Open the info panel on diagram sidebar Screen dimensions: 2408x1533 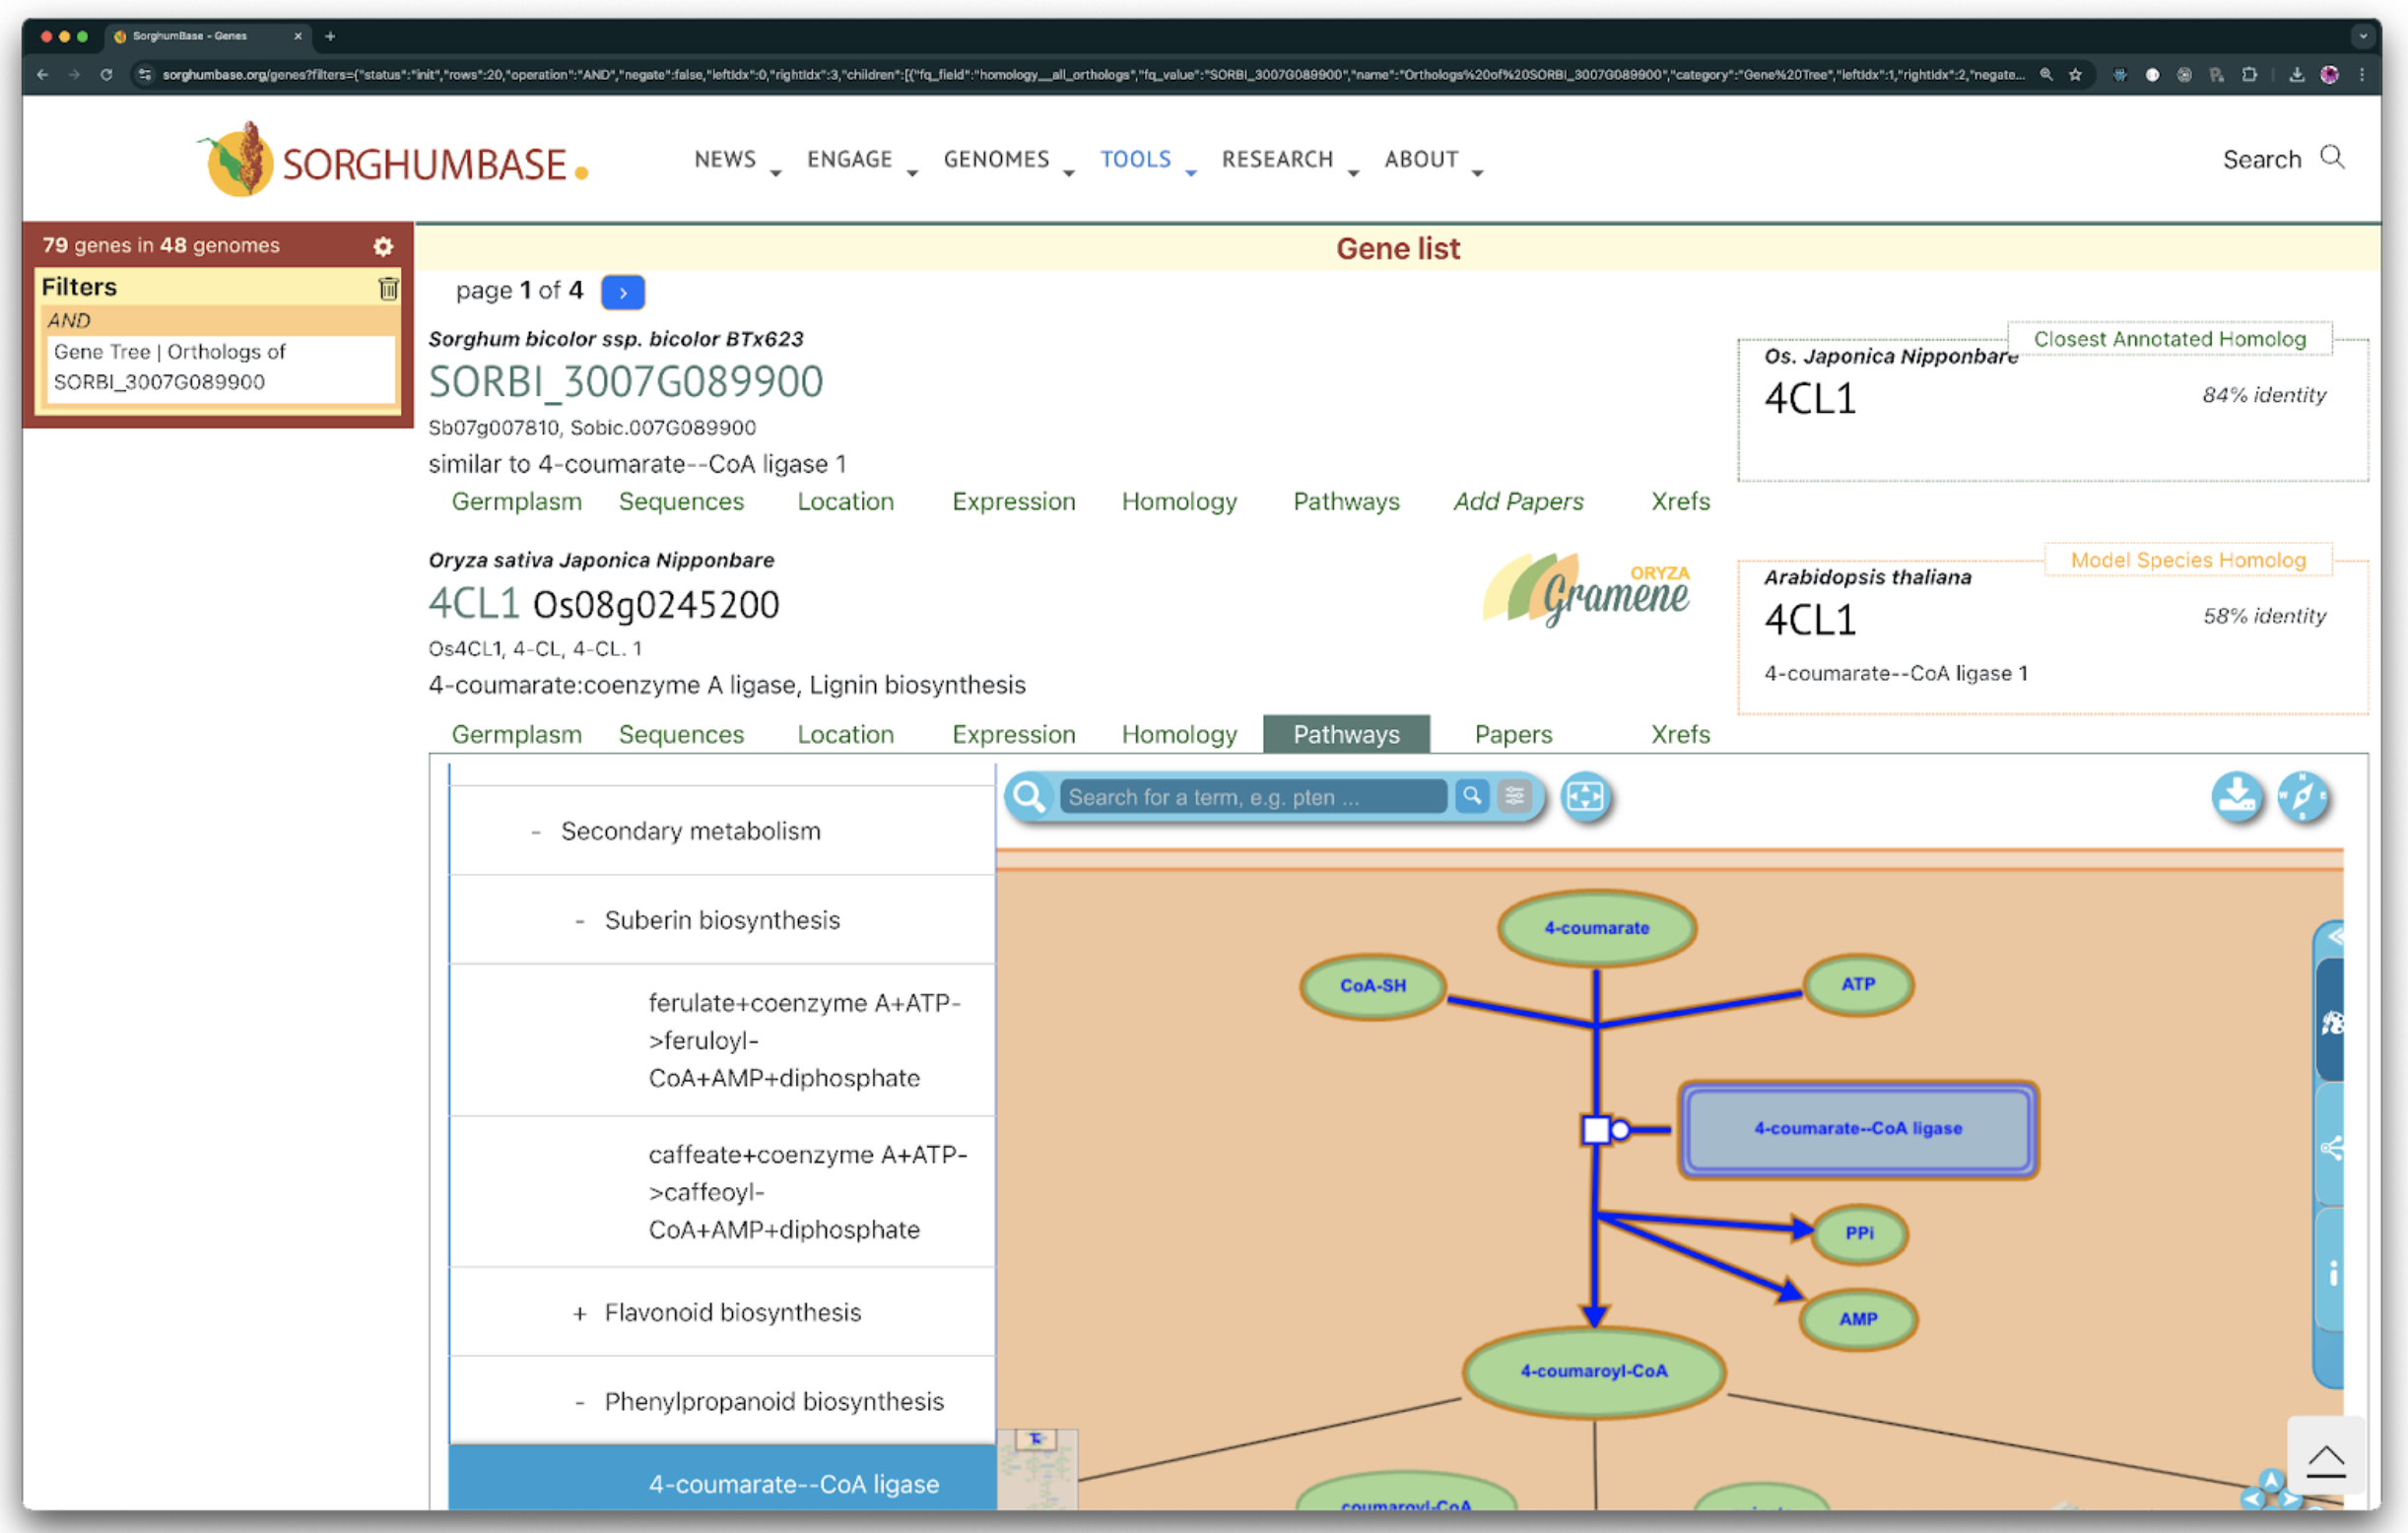(2332, 1273)
